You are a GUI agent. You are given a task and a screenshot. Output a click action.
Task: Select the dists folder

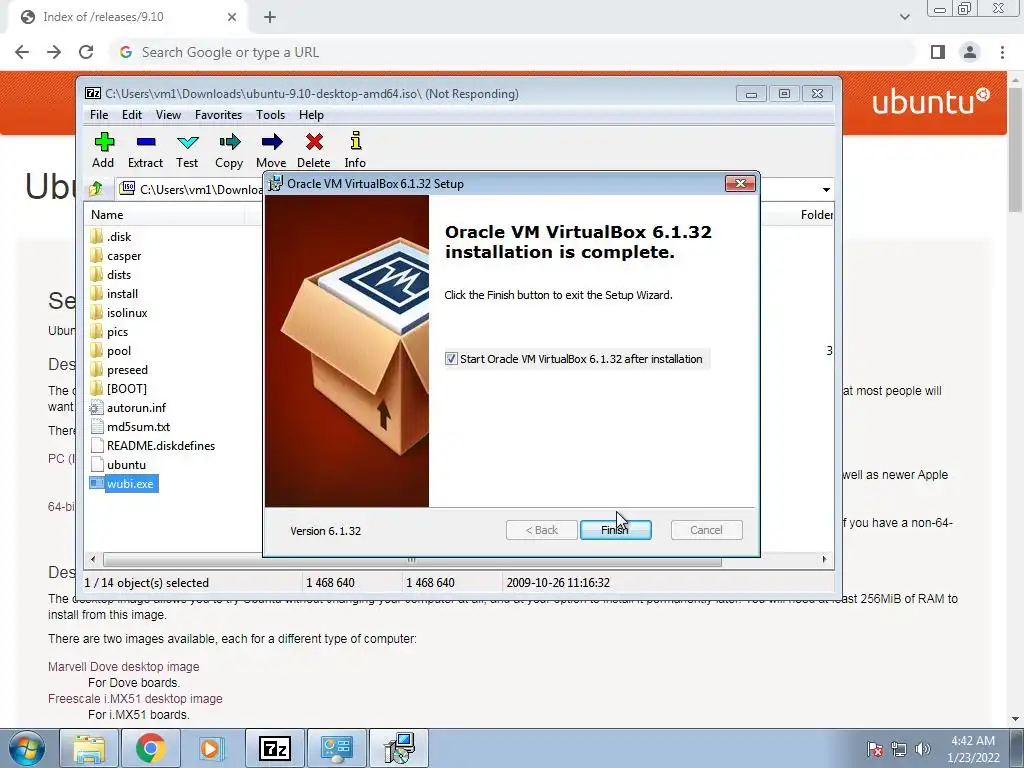[119, 274]
